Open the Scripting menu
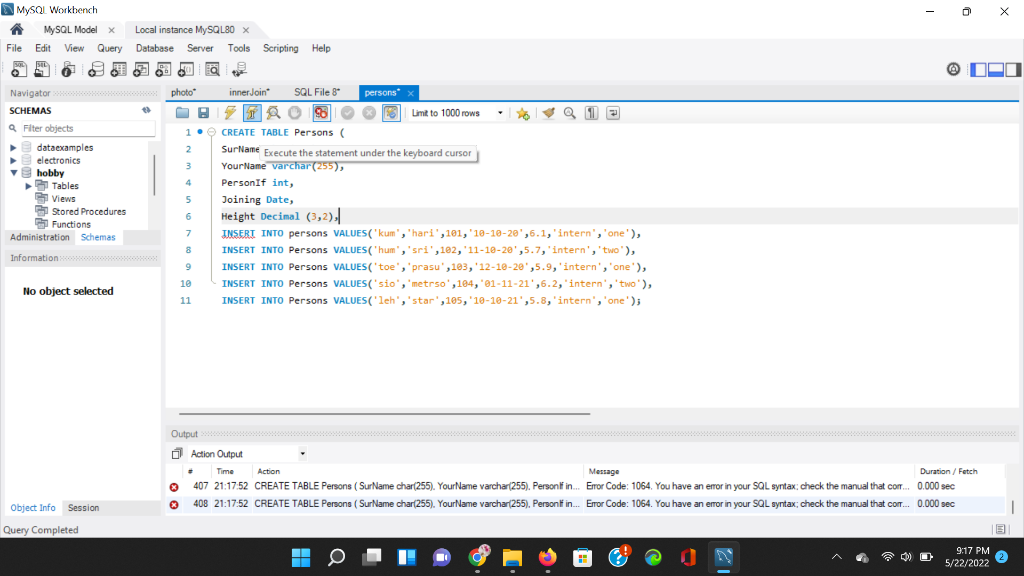The height and width of the screenshot is (576, 1024). [x=281, y=48]
